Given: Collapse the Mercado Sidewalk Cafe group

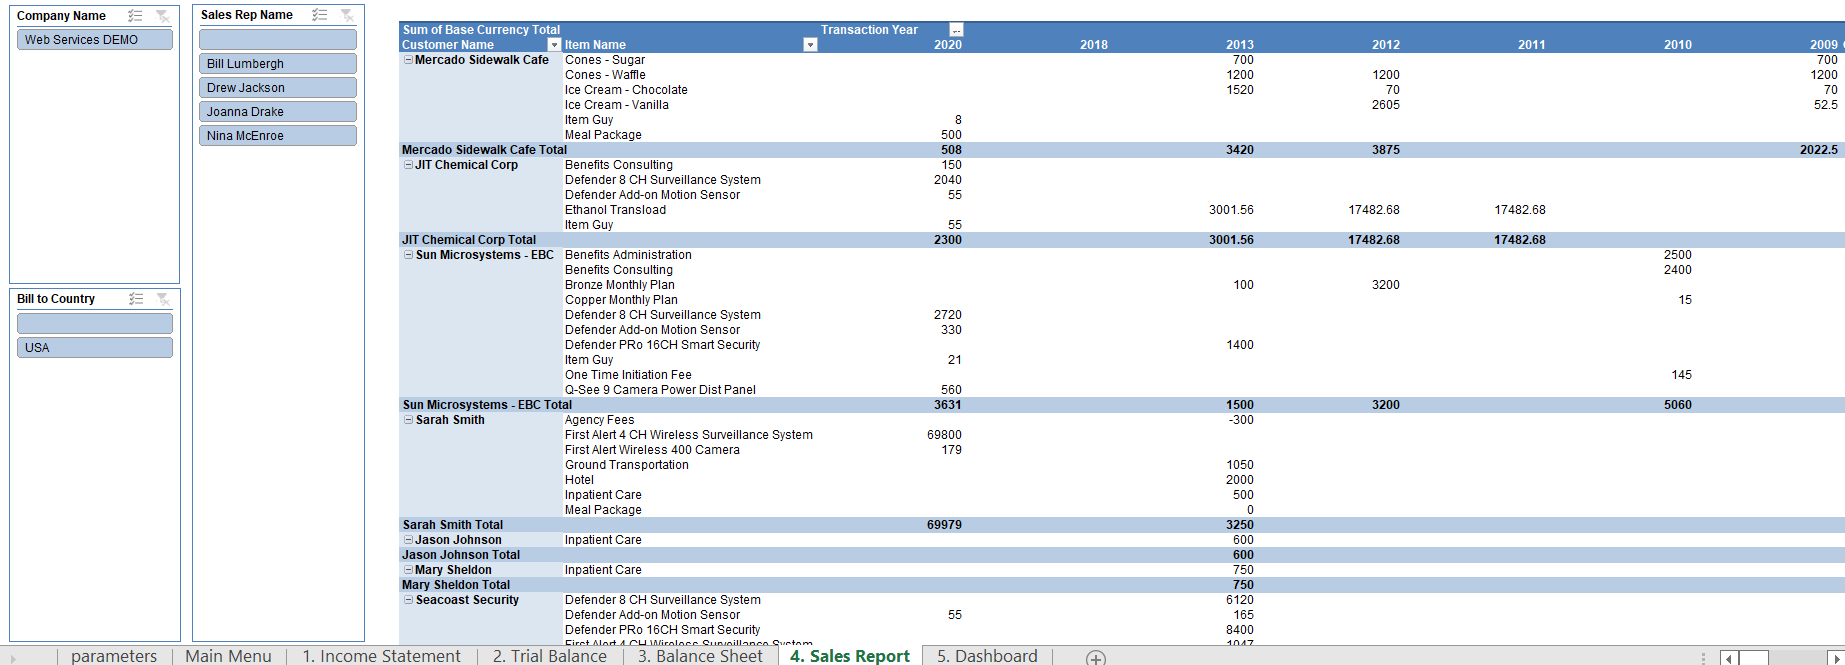Looking at the screenshot, I should coord(408,60).
